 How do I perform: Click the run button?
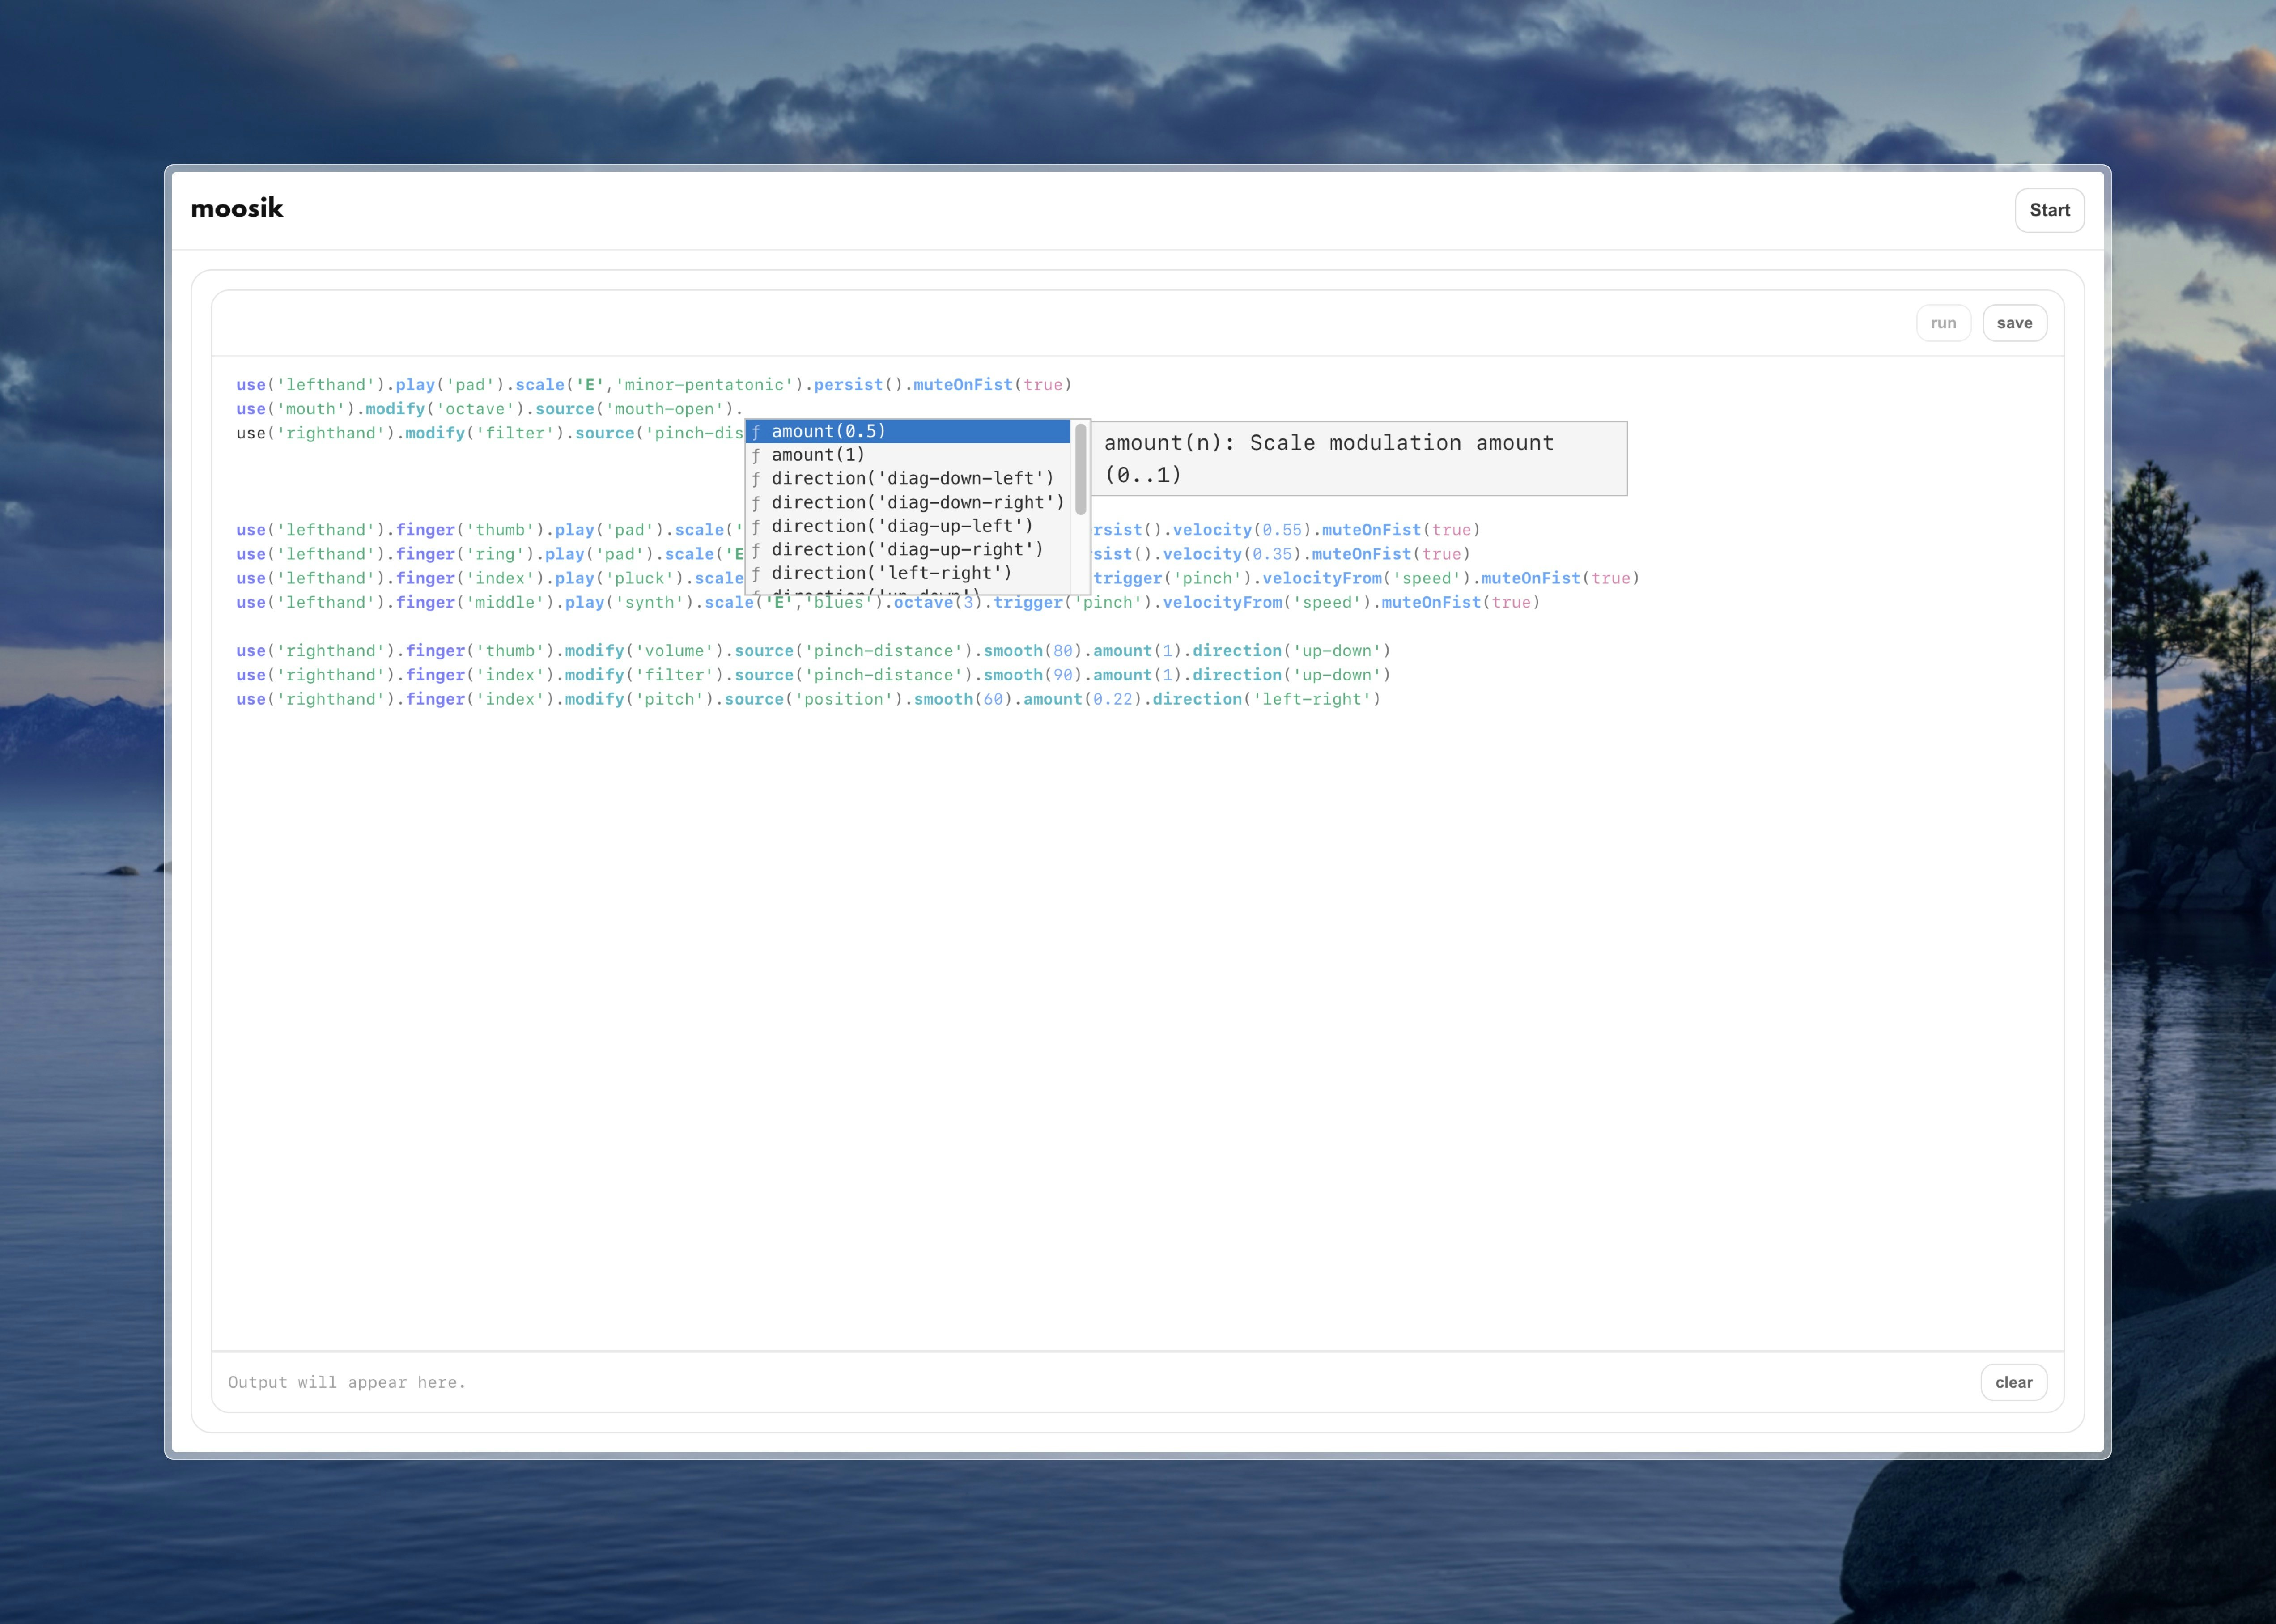(1943, 322)
